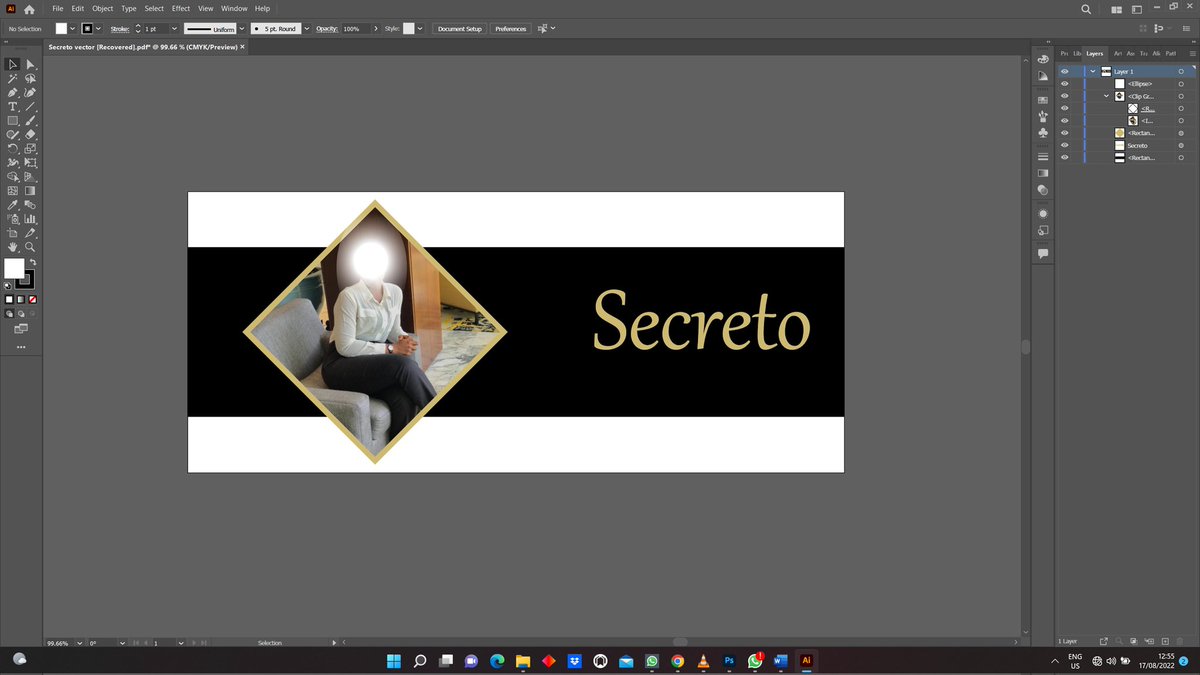Hide the gold <Rectangle> layer item
The height and width of the screenshot is (675, 1200).
pyautogui.click(x=1064, y=133)
